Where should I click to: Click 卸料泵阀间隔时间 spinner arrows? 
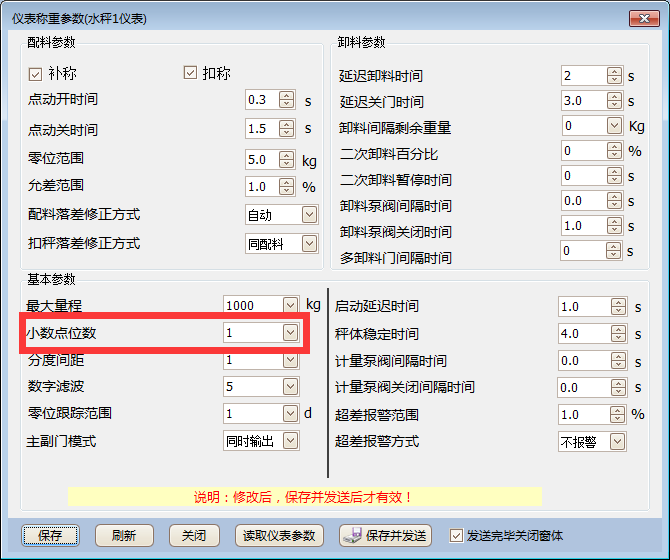pyautogui.click(x=614, y=201)
